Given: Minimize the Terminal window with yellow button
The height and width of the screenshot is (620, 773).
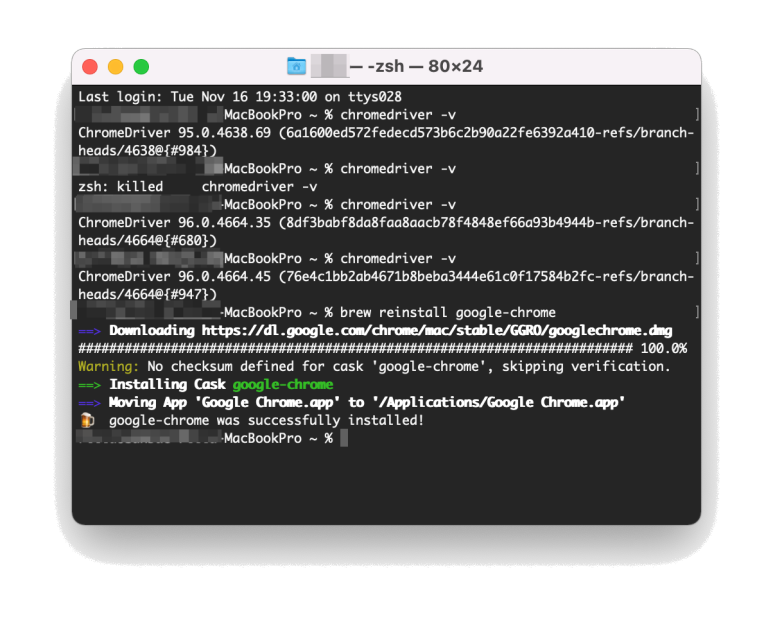Looking at the screenshot, I should tap(115, 67).
